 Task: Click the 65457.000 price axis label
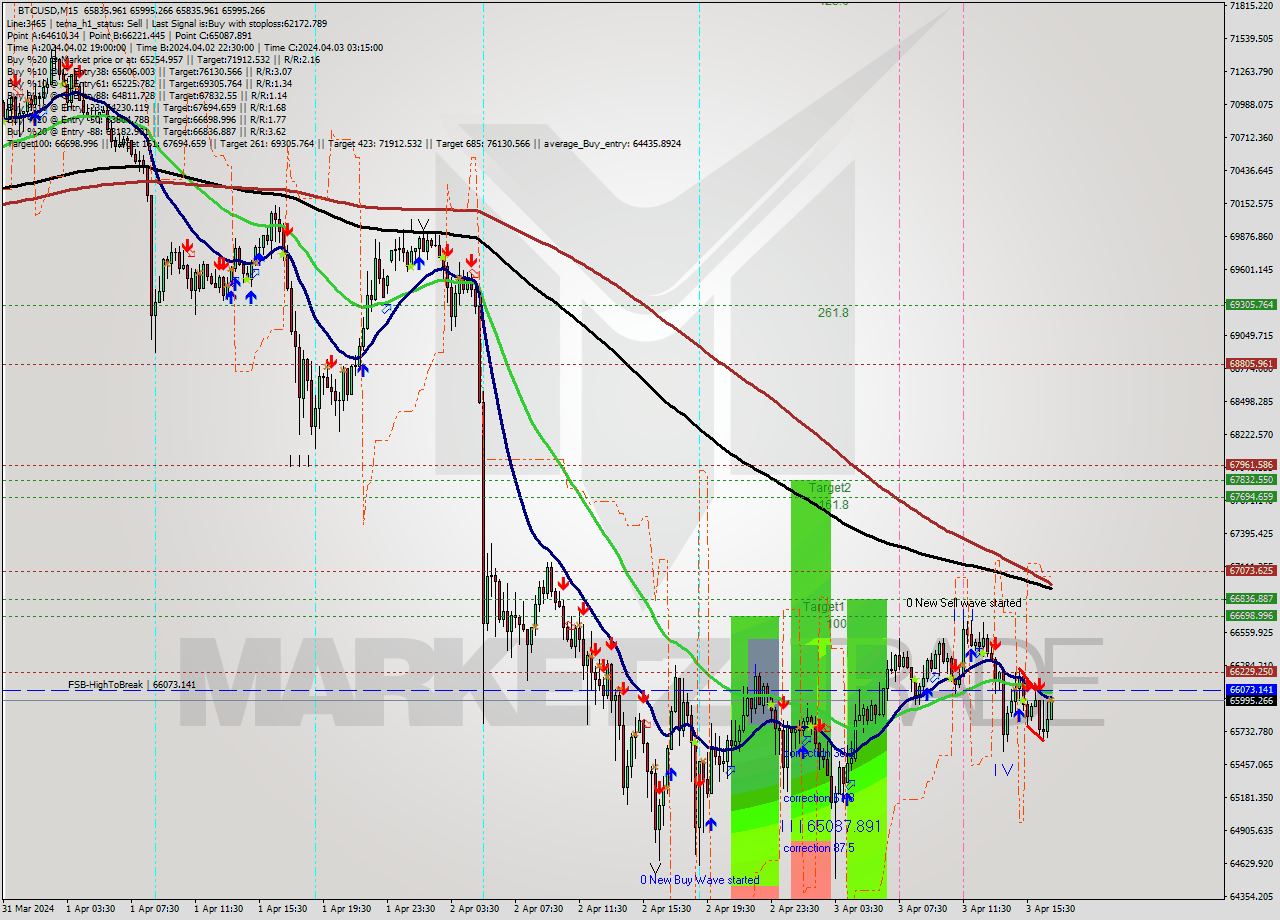pos(1250,765)
